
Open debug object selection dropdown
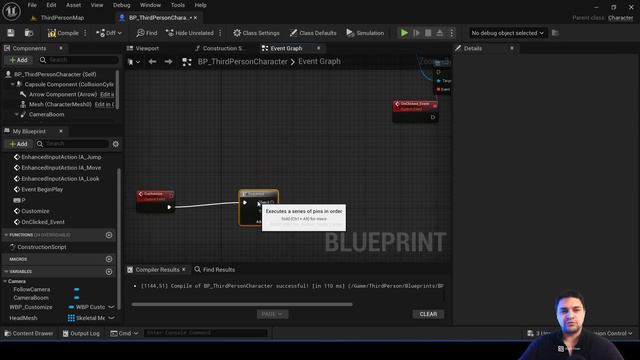pos(507,33)
